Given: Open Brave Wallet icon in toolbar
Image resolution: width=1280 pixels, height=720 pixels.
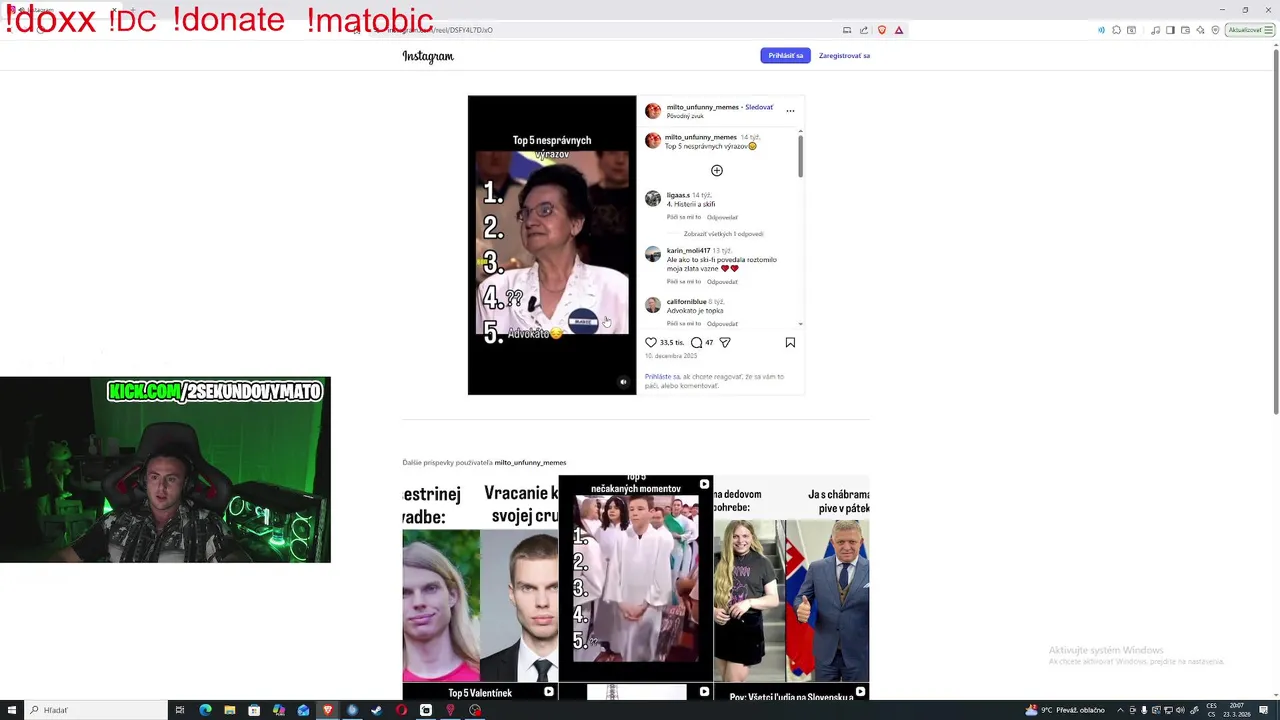Looking at the screenshot, I should [x=1185, y=30].
